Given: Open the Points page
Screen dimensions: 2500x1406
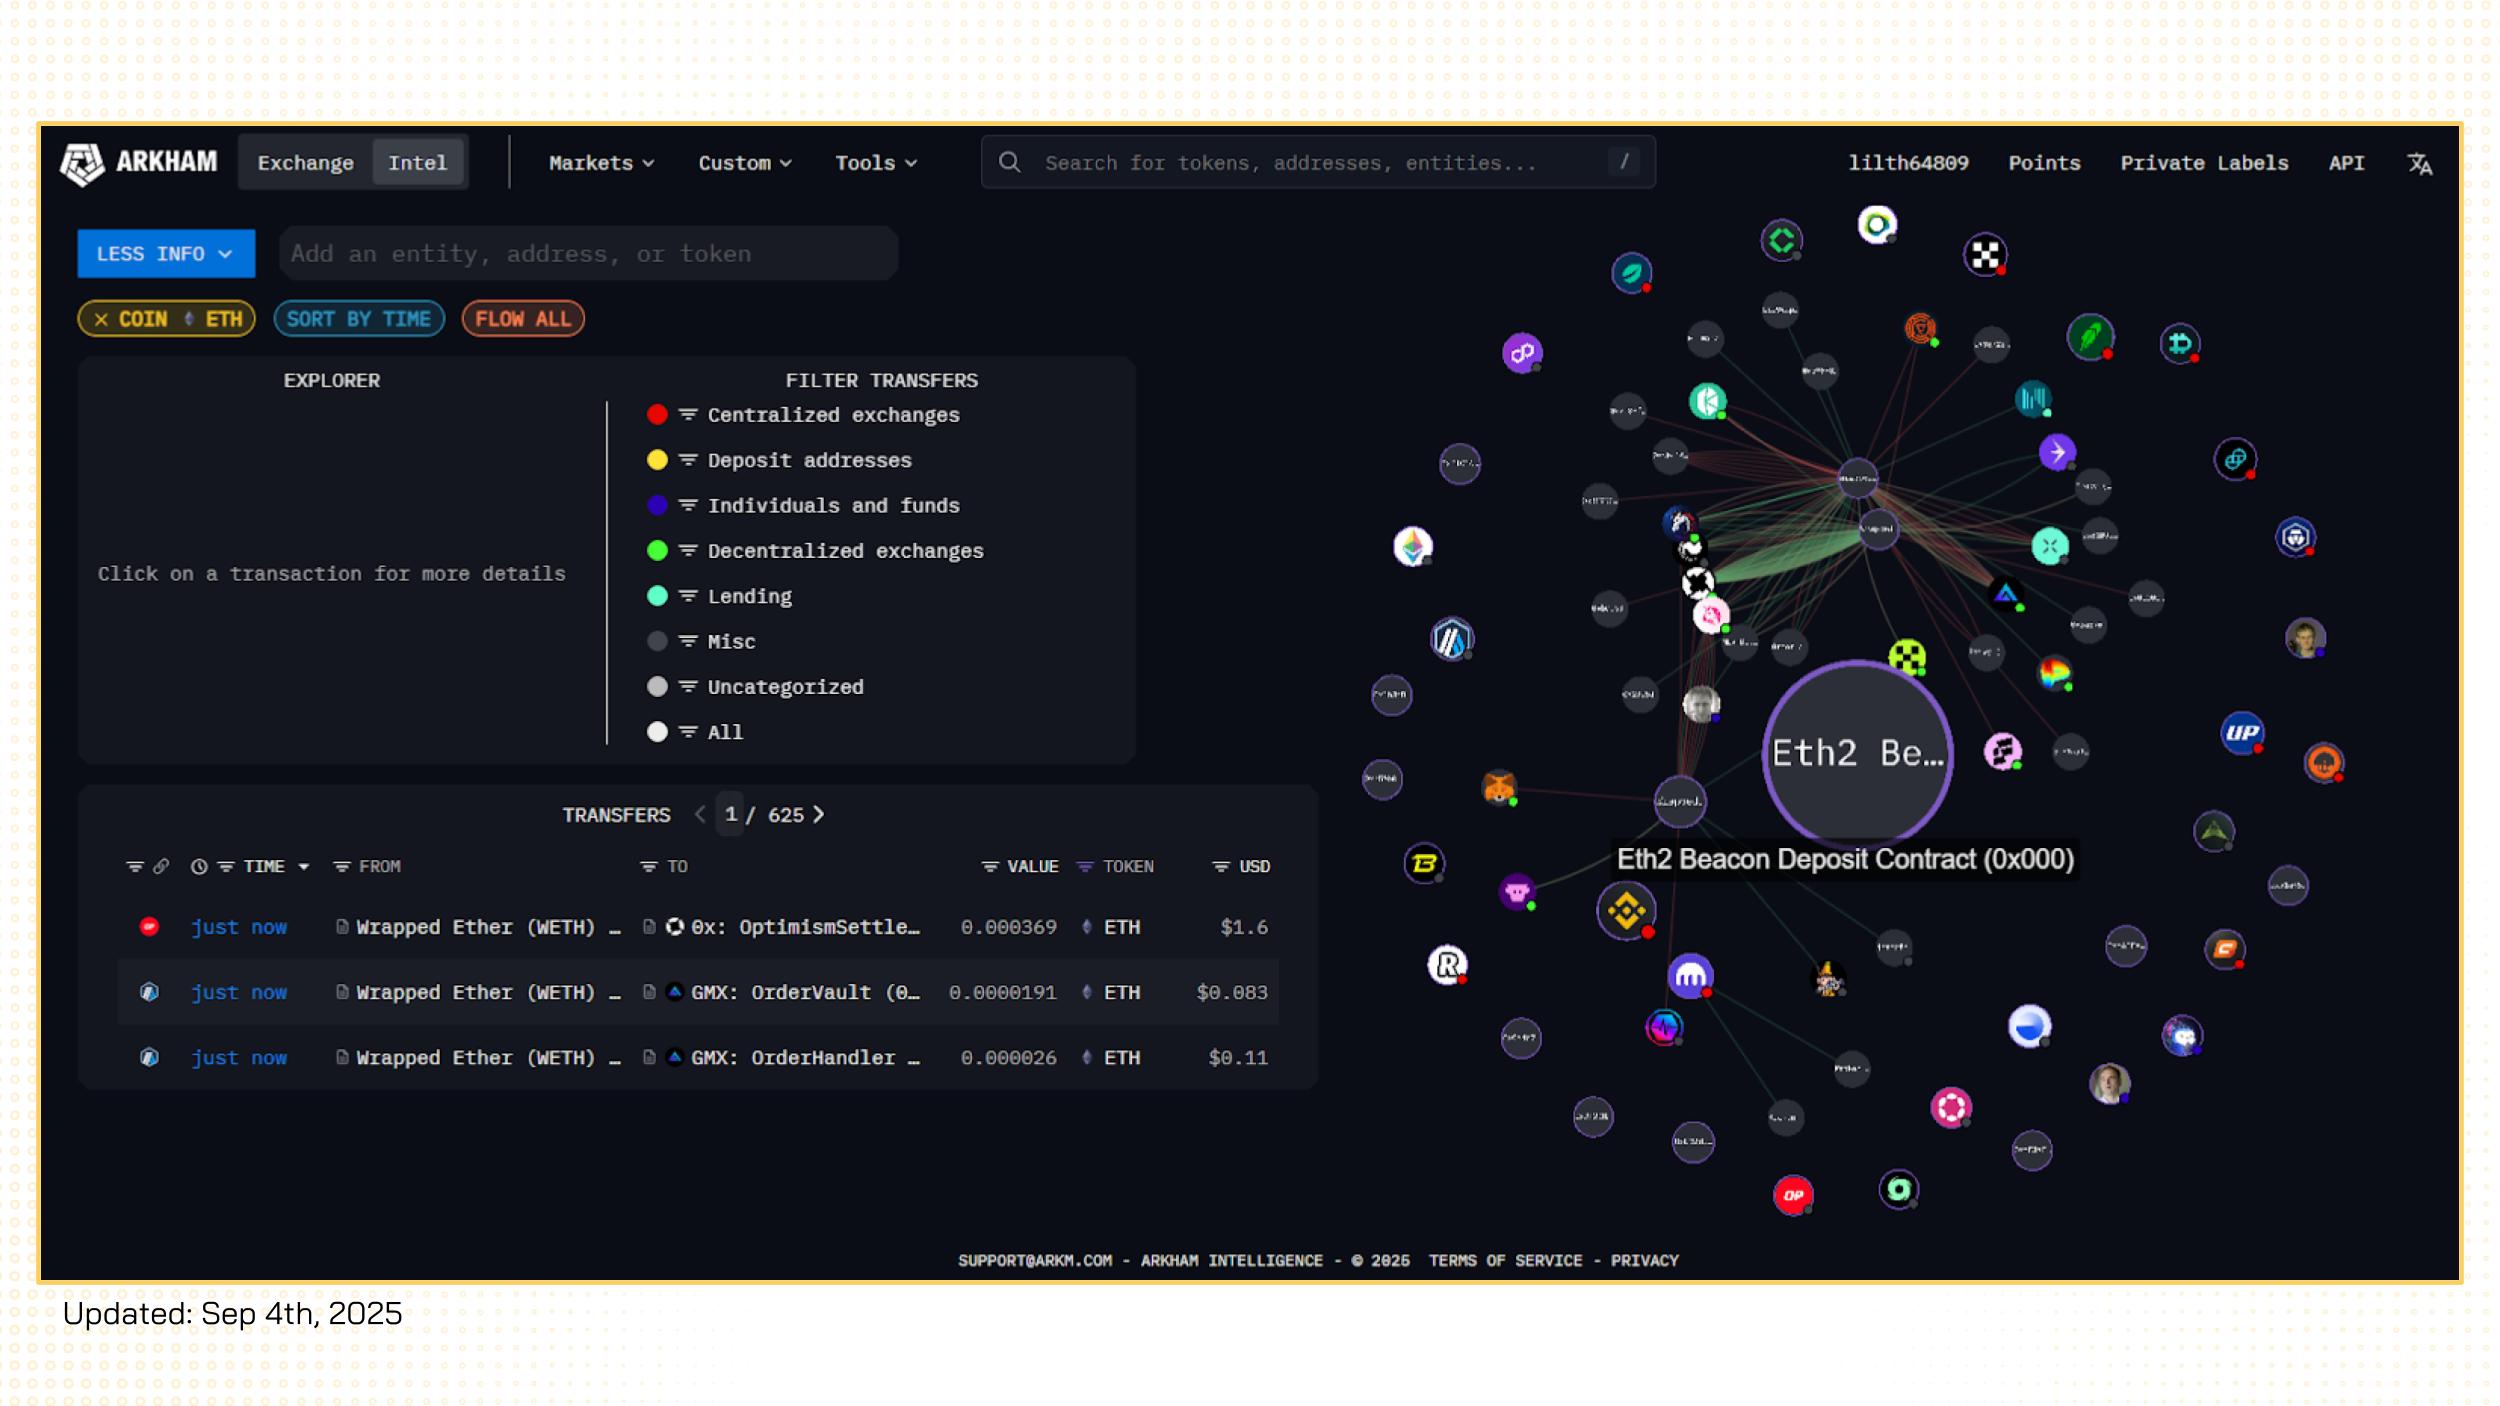Looking at the screenshot, I should [x=2044, y=163].
